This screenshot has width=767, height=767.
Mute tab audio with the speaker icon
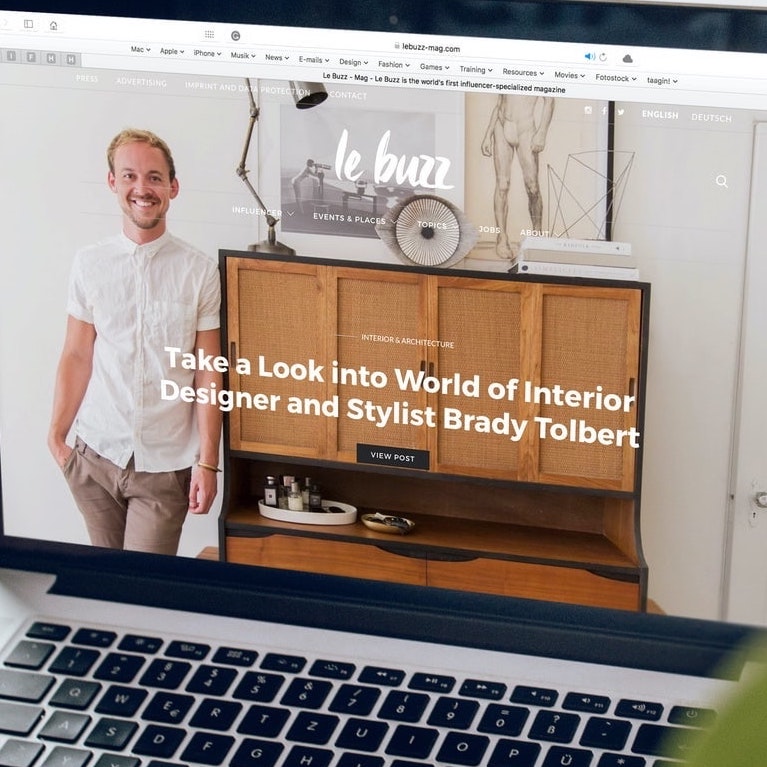[589, 57]
